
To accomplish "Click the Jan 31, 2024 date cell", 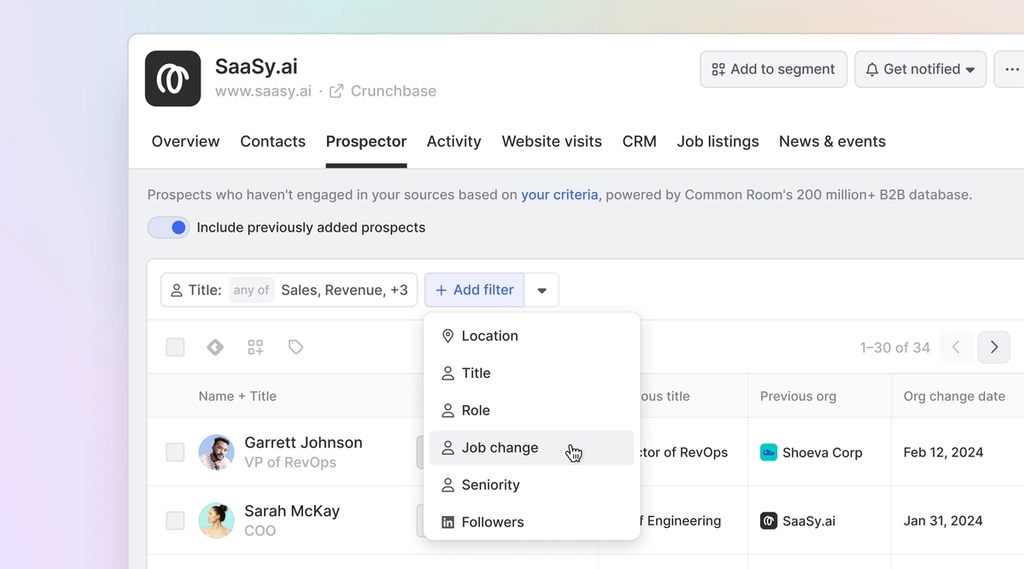I will (943, 521).
